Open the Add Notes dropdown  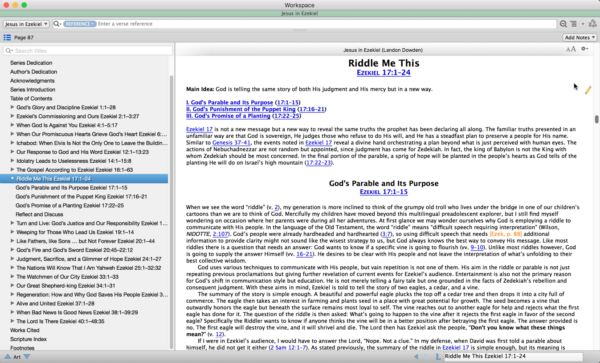pyautogui.click(x=580, y=37)
